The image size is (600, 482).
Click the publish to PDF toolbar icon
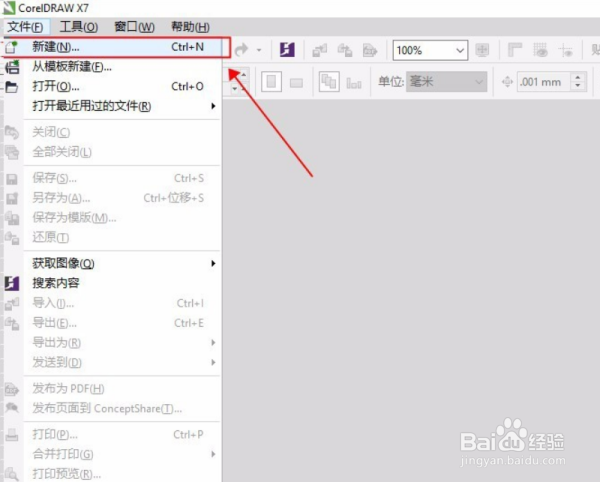[x=370, y=50]
